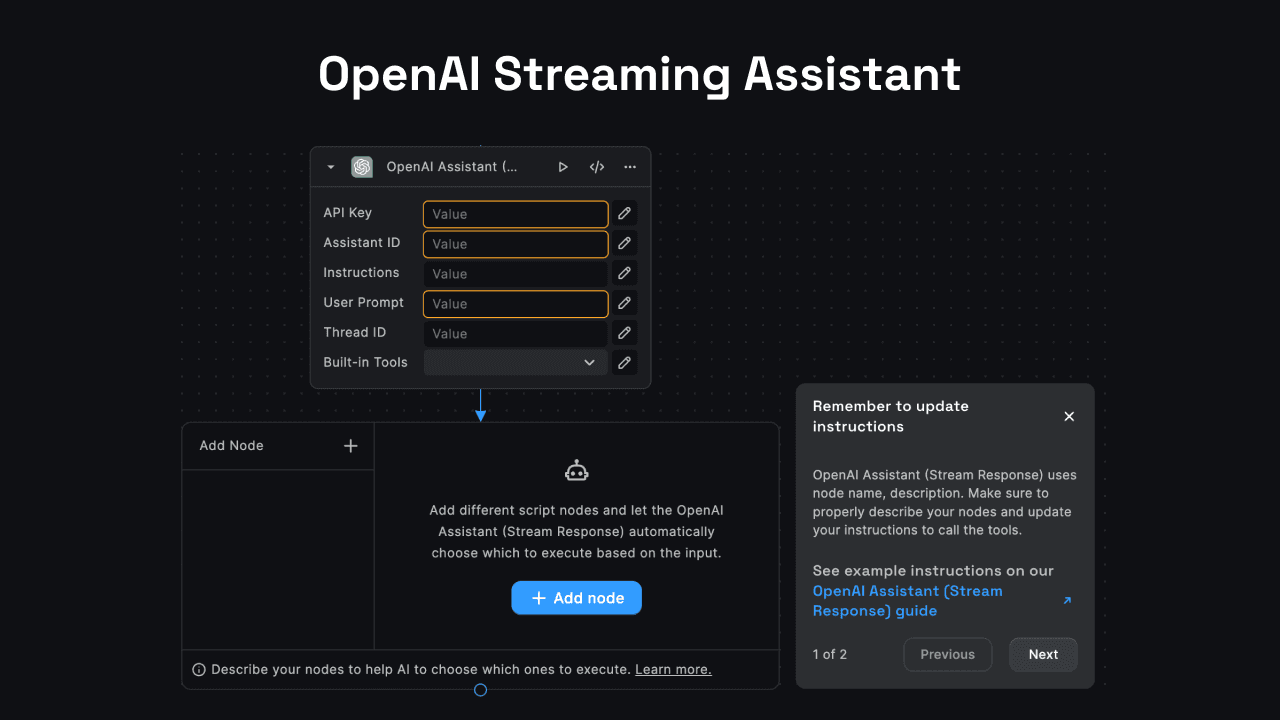The width and height of the screenshot is (1280, 720).
Task: Click the User Prompt value input field
Action: click(x=515, y=303)
